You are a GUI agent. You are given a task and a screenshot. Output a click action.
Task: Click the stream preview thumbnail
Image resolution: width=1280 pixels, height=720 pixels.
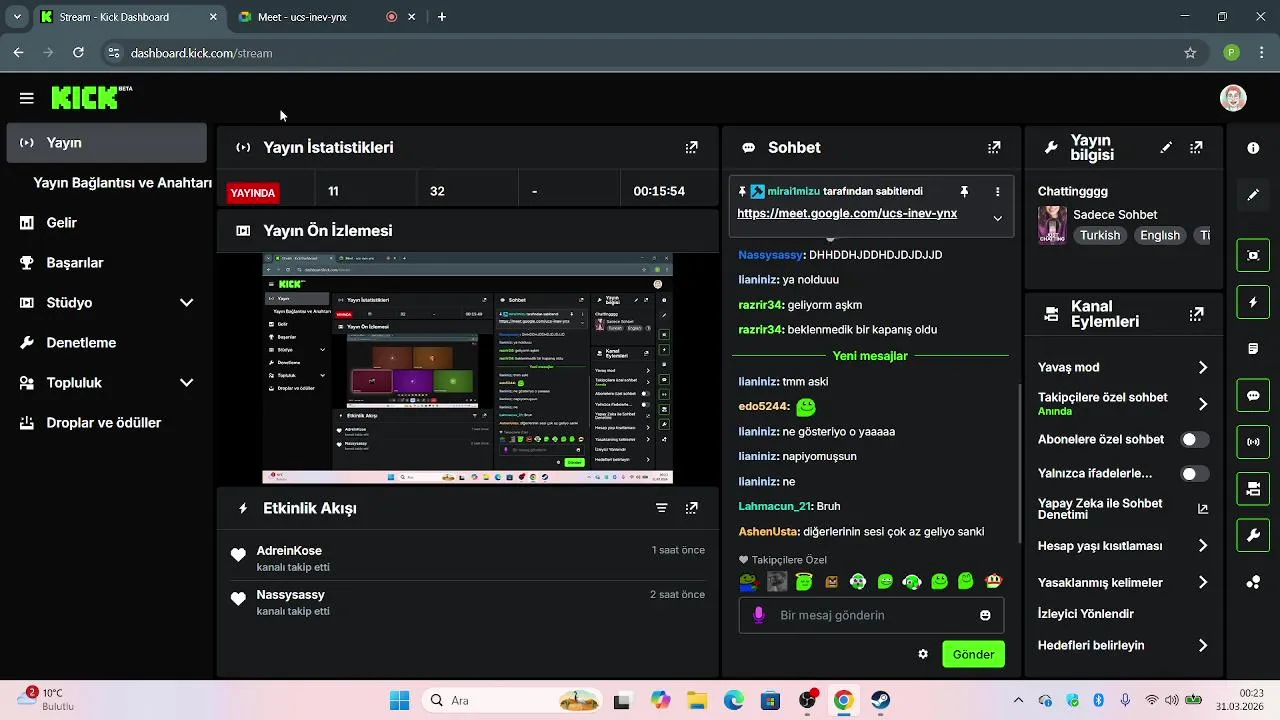tap(467, 369)
